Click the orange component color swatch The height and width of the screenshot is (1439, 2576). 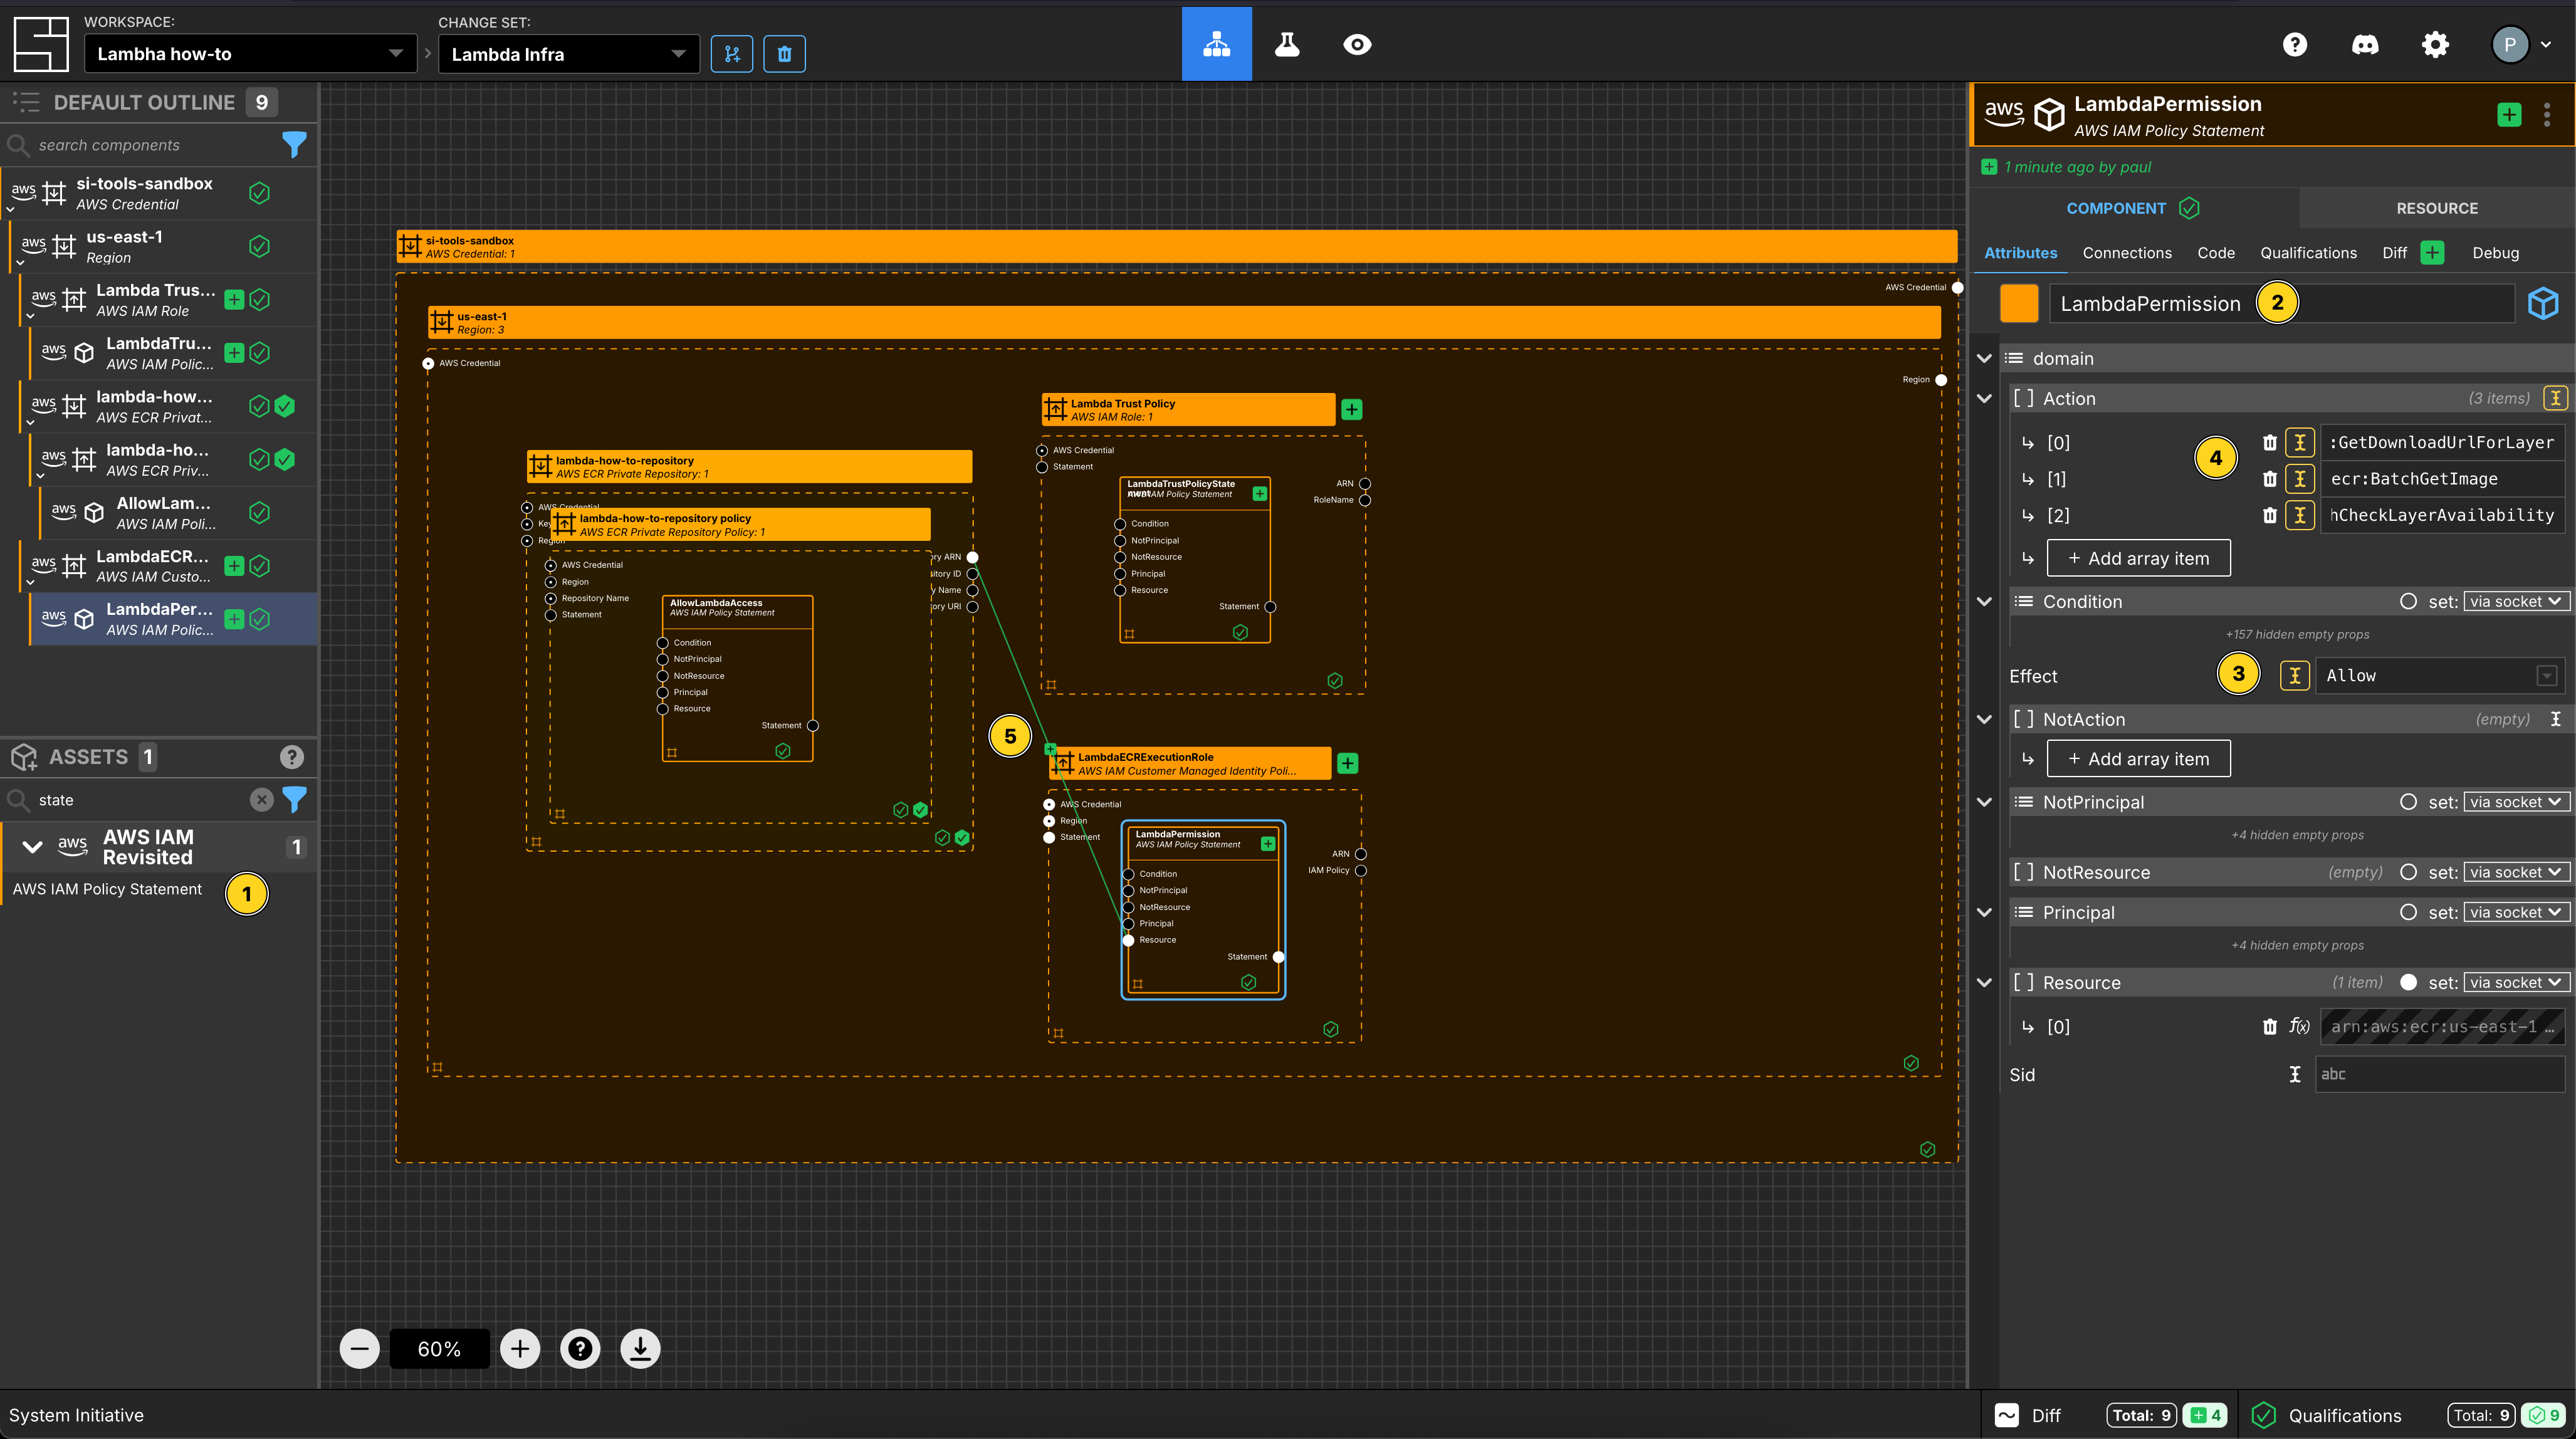click(2019, 303)
